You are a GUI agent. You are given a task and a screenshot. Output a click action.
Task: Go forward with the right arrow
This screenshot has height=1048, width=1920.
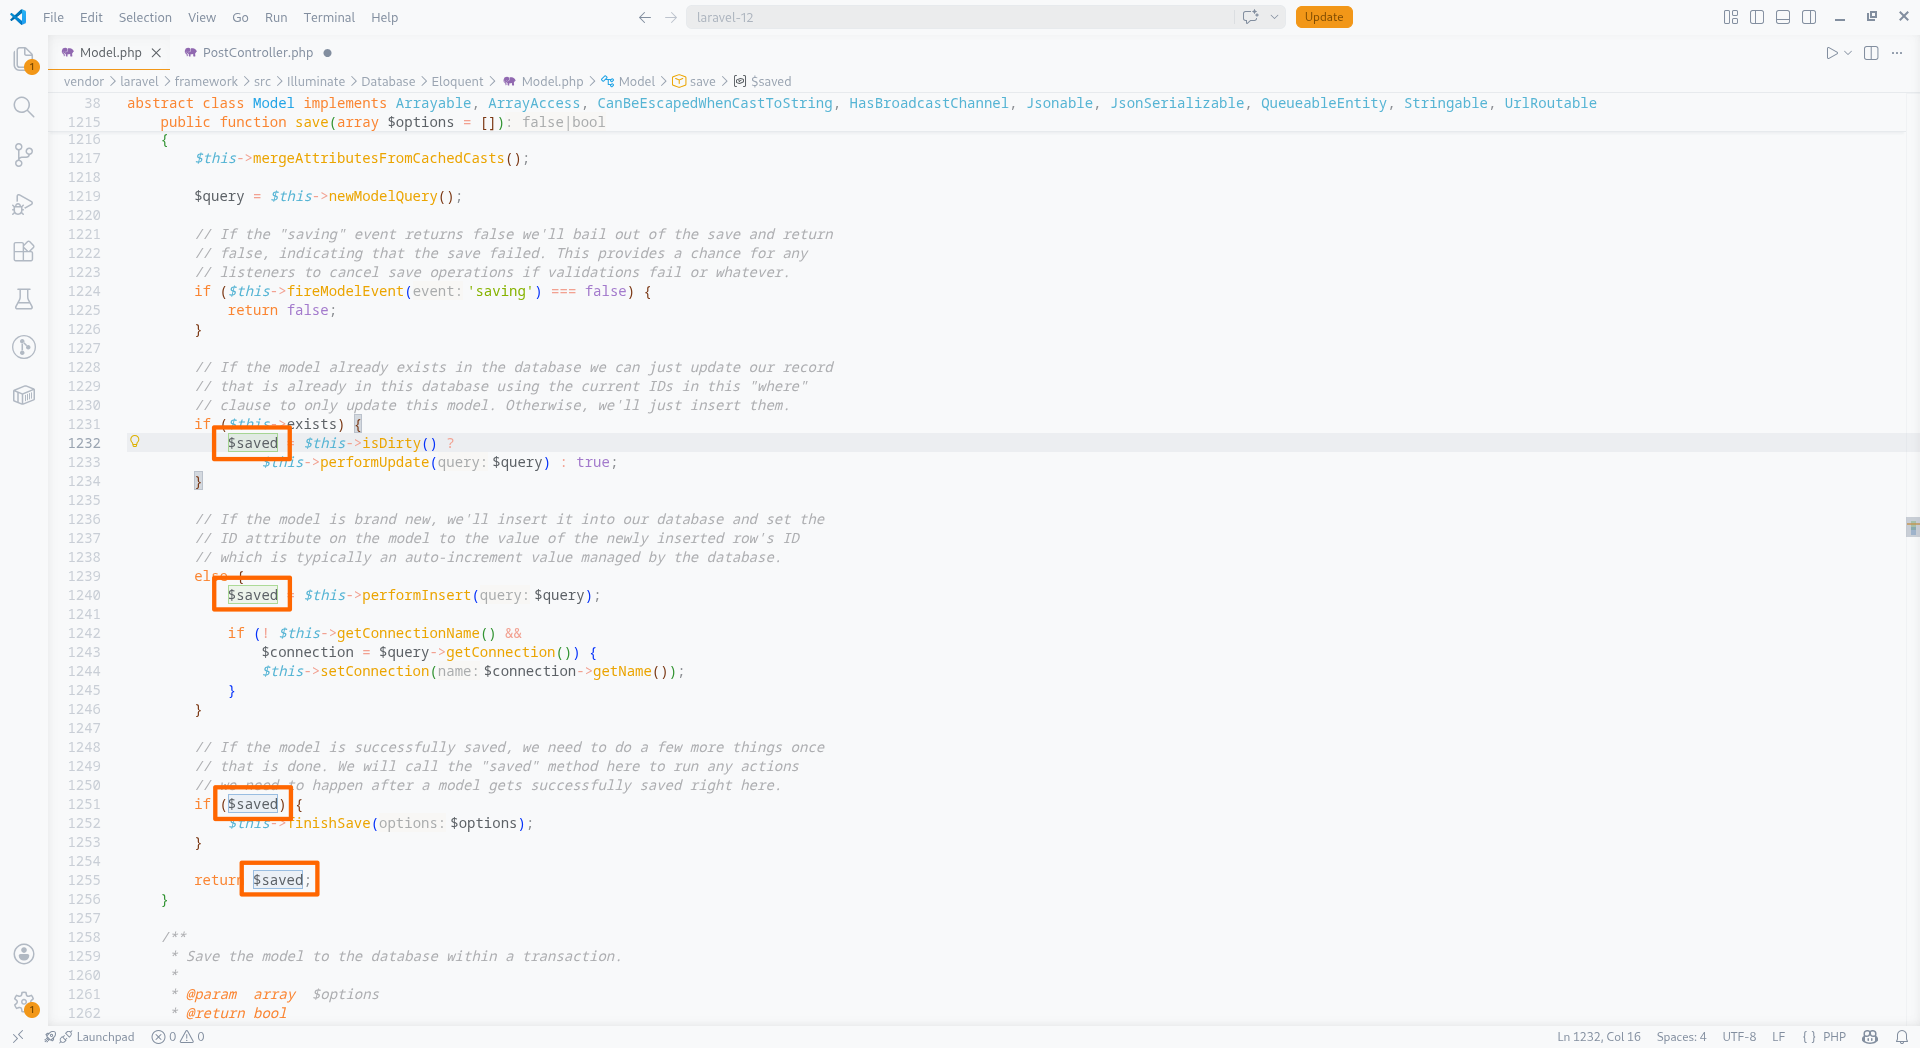point(671,17)
